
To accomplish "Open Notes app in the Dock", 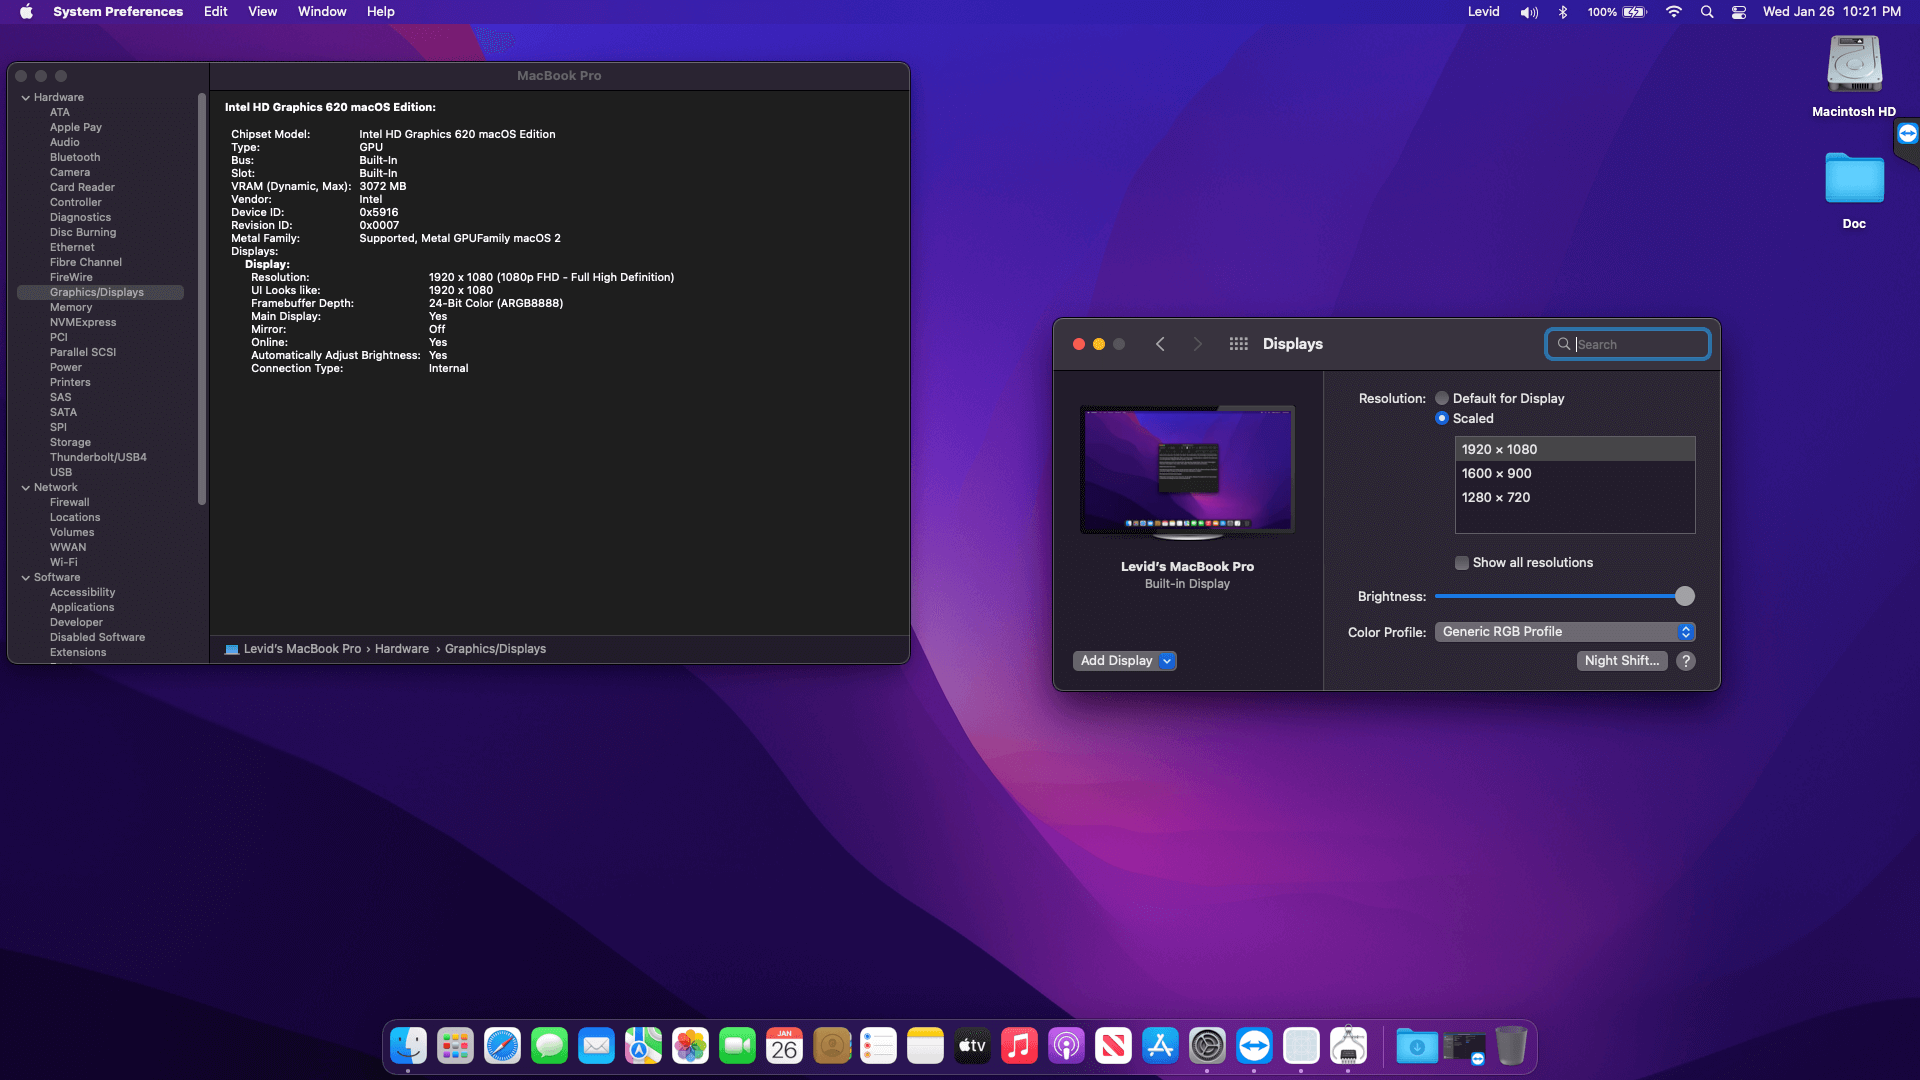I will tap(925, 1046).
